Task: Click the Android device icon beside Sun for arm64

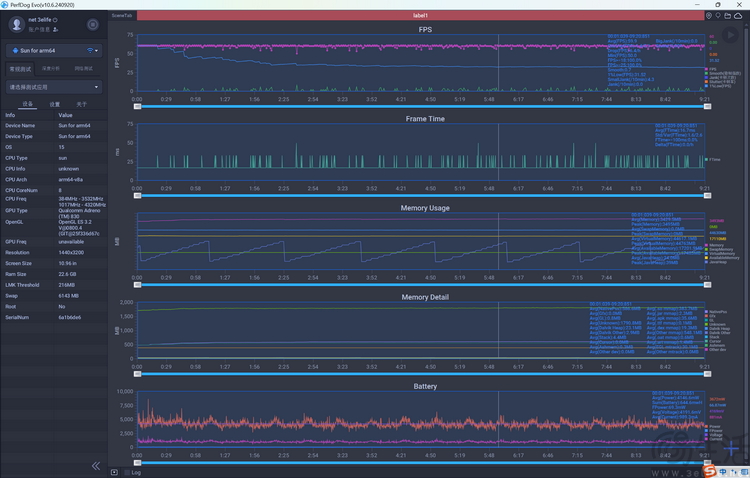Action: click(15, 51)
